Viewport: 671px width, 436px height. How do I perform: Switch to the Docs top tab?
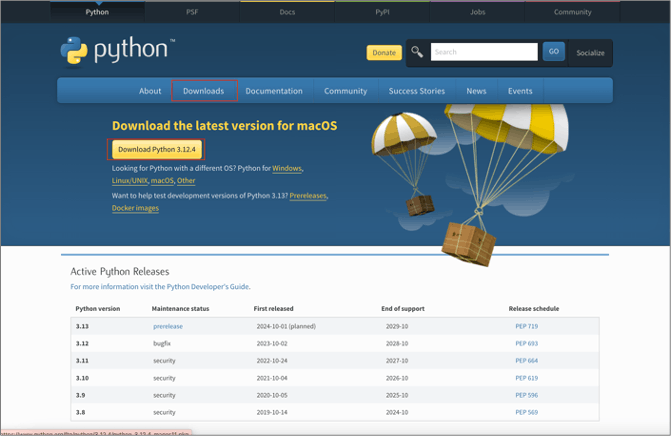coord(287,12)
